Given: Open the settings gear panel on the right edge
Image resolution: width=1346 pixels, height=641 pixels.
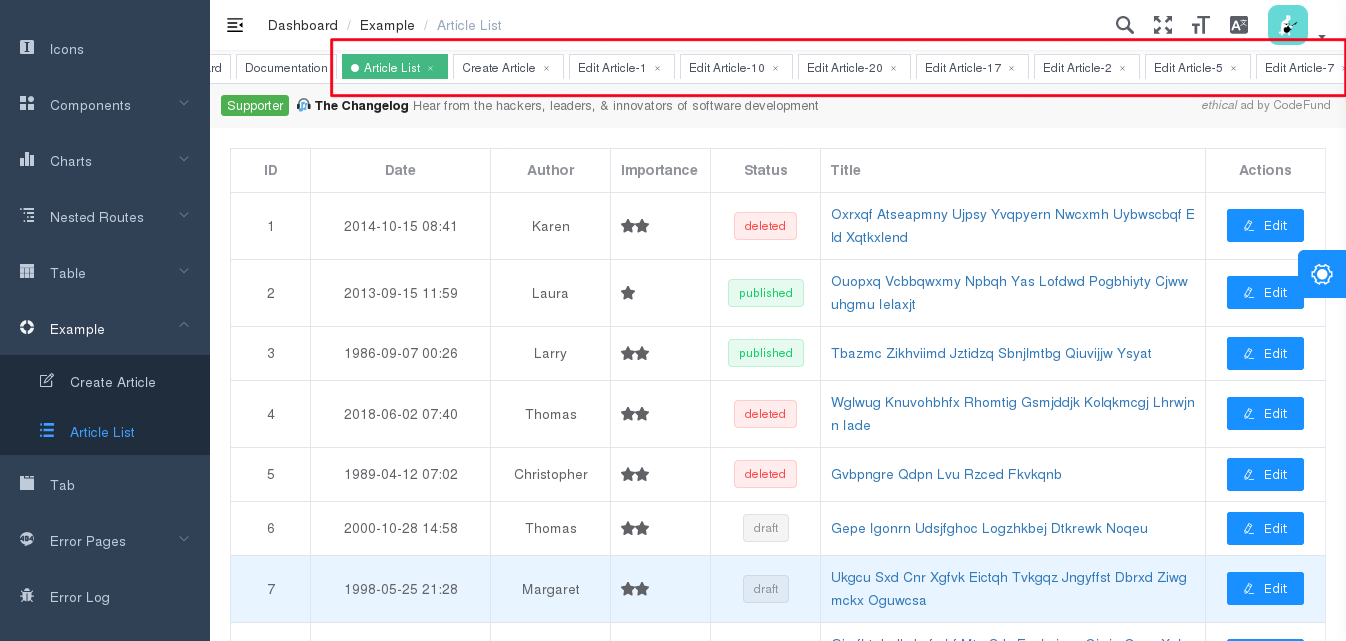Looking at the screenshot, I should [1322, 273].
